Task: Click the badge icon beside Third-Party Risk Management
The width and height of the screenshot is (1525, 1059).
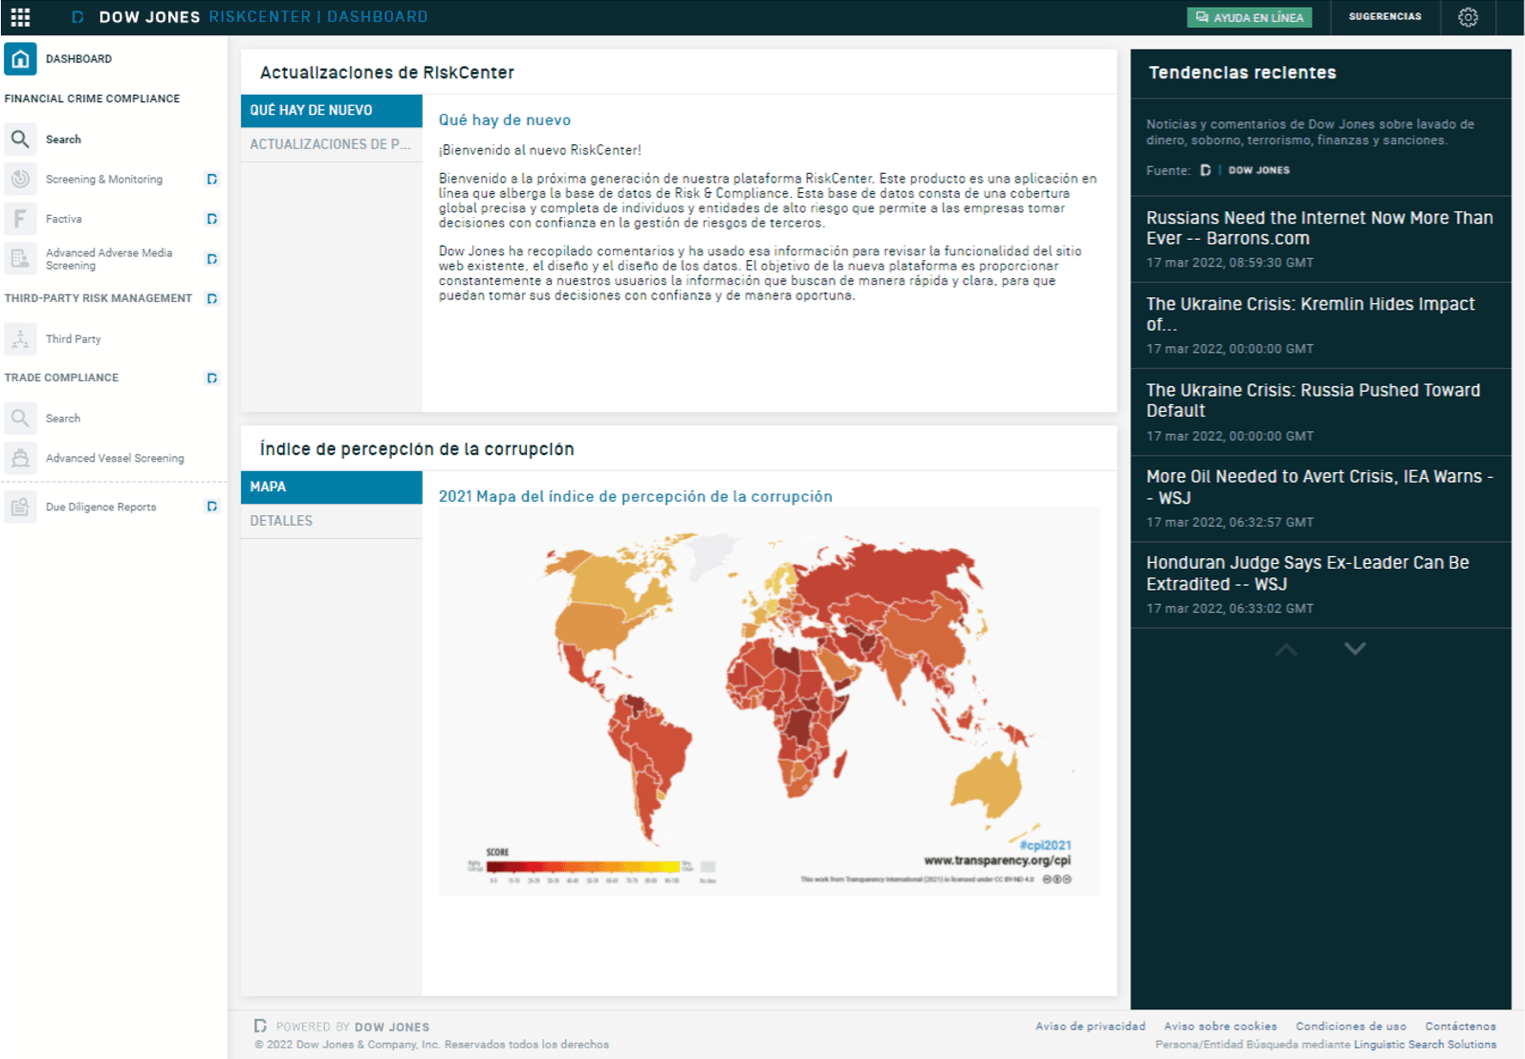Action: tap(212, 298)
